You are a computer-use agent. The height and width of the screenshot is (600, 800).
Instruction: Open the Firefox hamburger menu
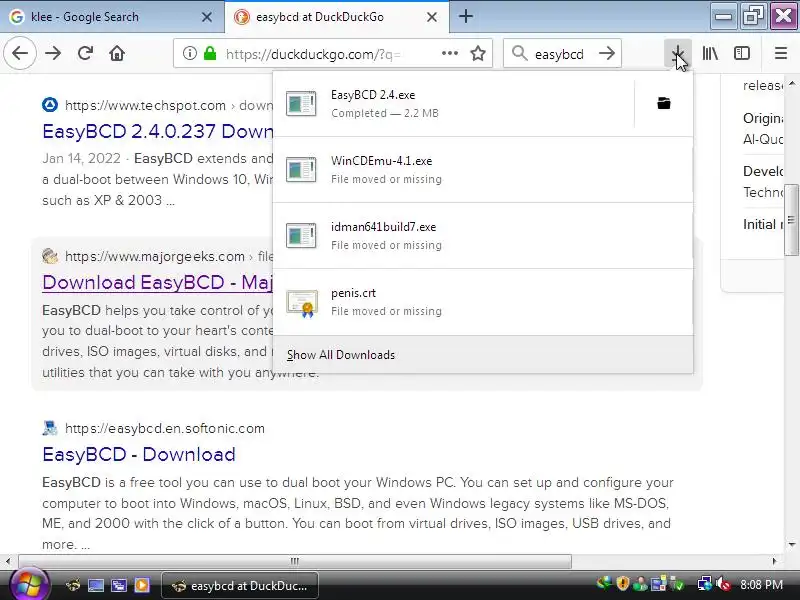pyautogui.click(x=781, y=53)
